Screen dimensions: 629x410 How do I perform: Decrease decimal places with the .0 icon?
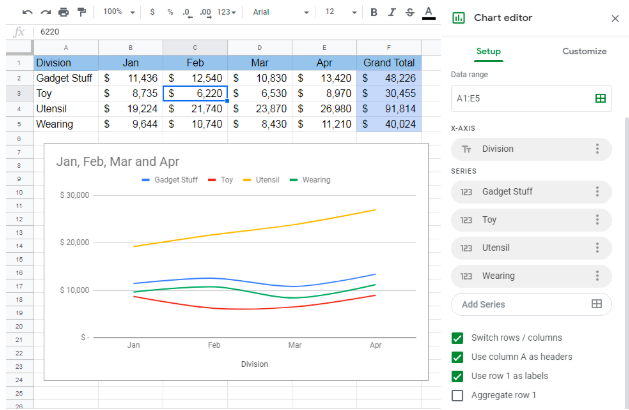pos(187,12)
